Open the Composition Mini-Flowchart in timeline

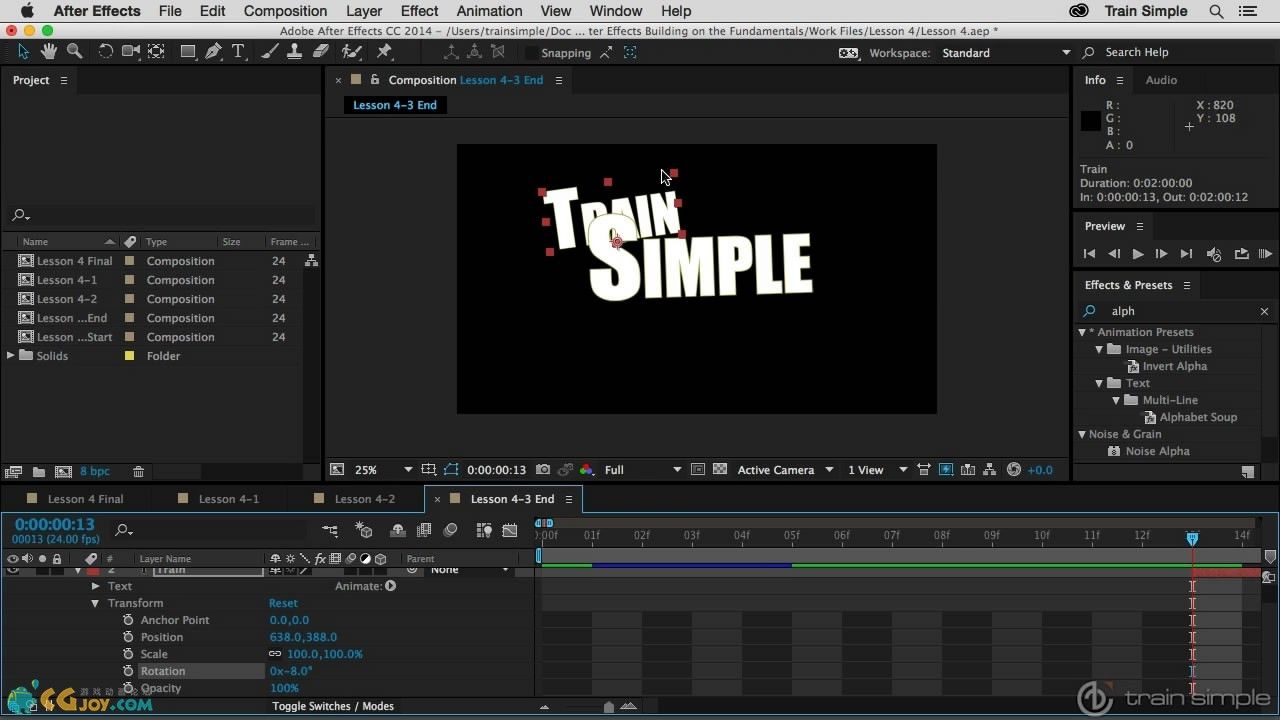330,530
